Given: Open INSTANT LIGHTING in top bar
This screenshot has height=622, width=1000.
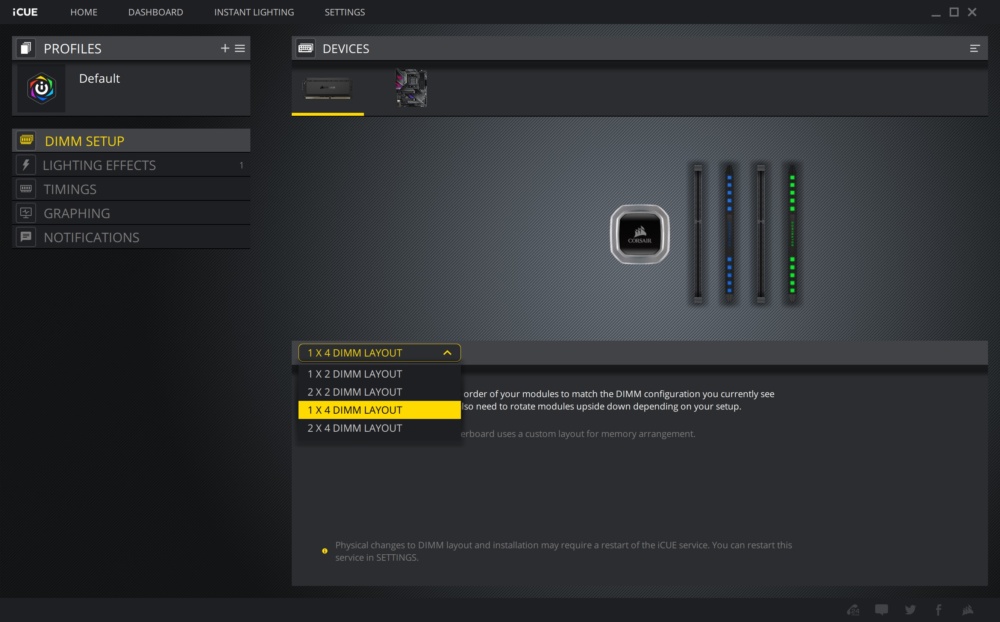Looking at the screenshot, I should point(254,12).
